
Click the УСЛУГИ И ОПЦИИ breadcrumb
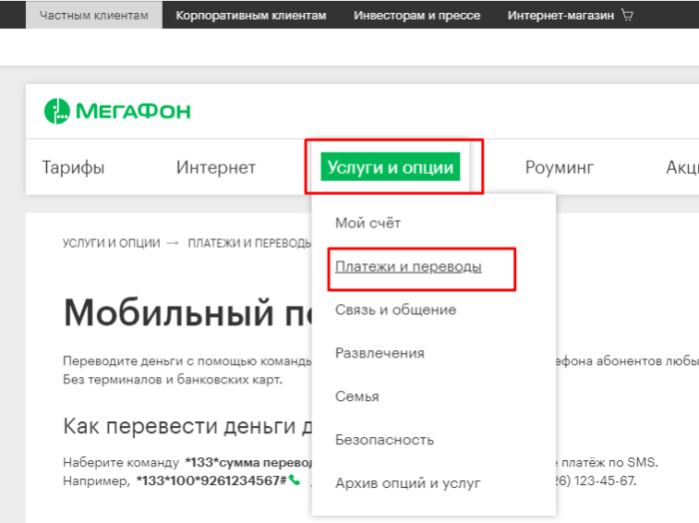[111, 243]
